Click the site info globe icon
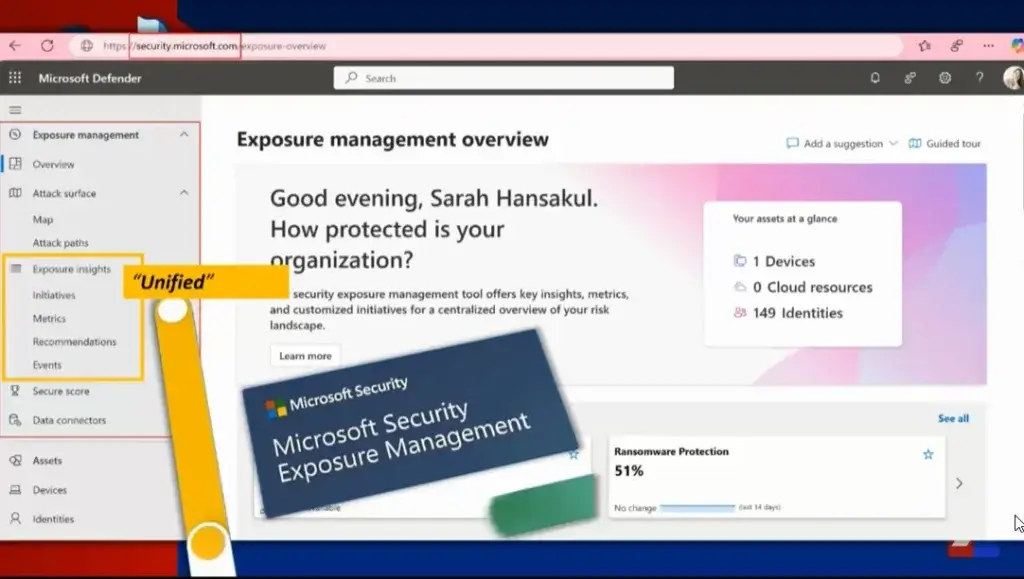The image size is (1024, 579). (x=86, y=46)
